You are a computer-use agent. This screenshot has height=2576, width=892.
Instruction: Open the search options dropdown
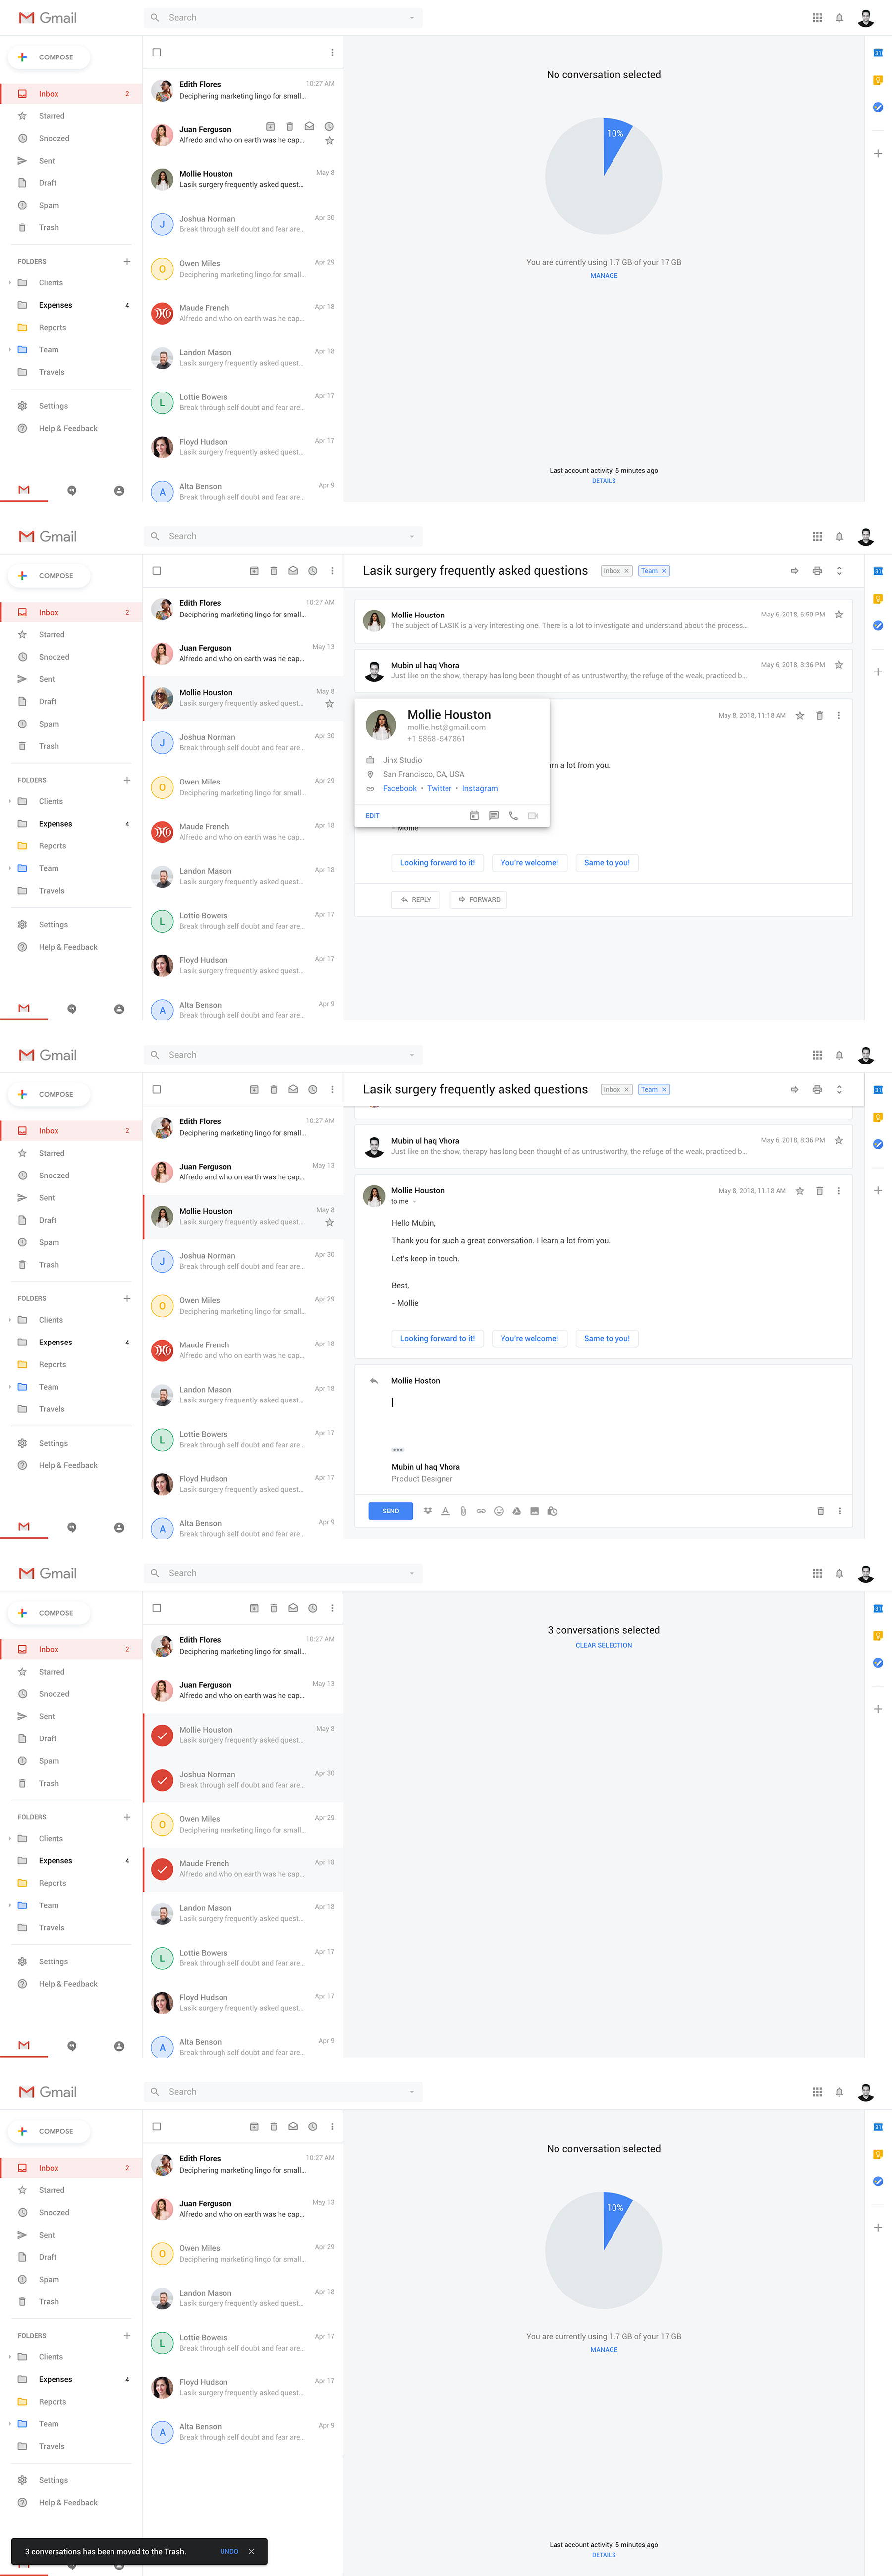click(411, 17)
